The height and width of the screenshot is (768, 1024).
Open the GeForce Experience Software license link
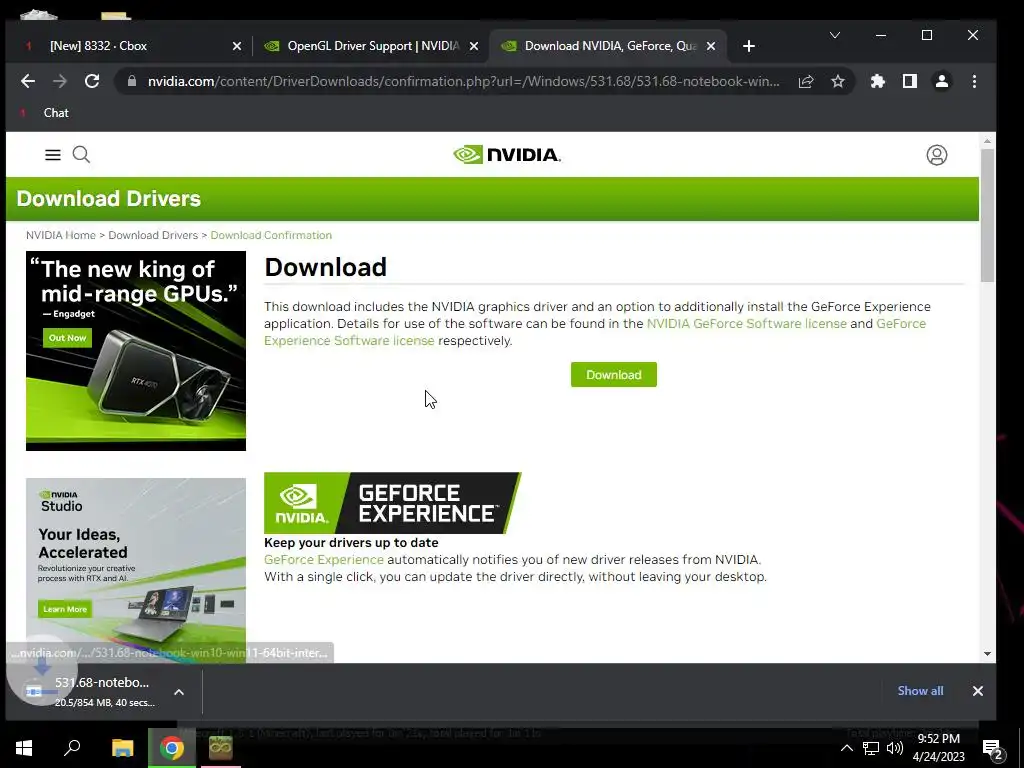coord(349,341)
